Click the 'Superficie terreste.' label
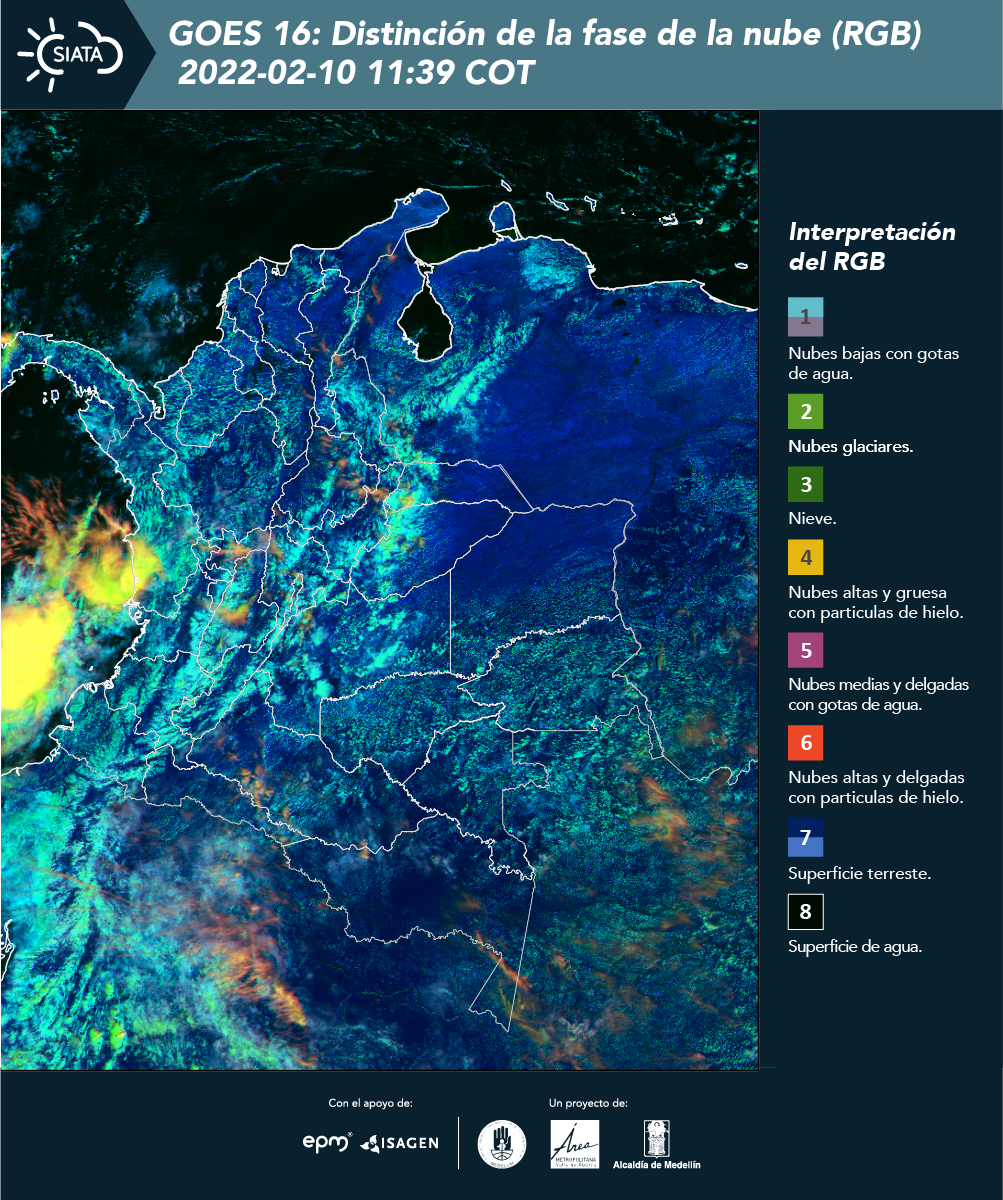Image resolution: width=1003 pixels, height=1200 pixels. pyautogui.click(x=860, y=873)
